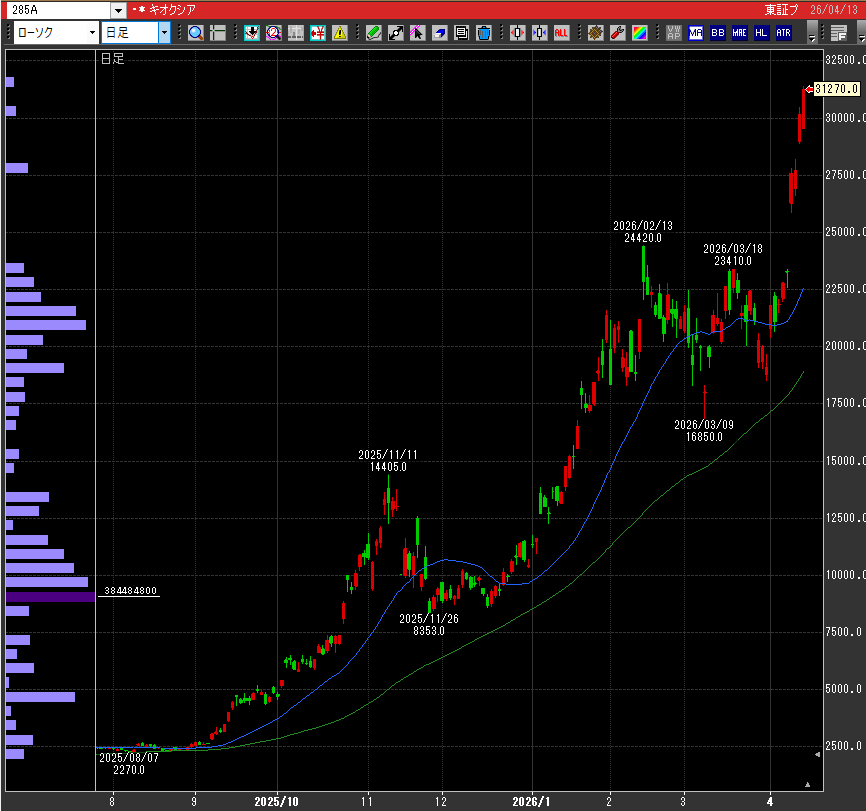Click the chart download arrow icon
This screenshot has width=866, height=811.
(252, 33)
